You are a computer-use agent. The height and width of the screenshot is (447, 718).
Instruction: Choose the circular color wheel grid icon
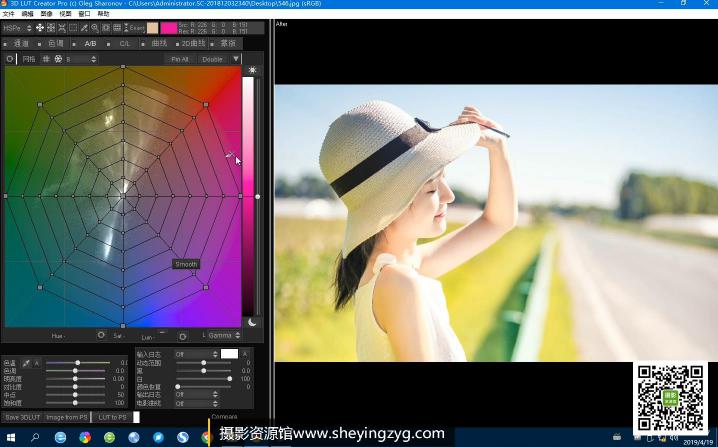(x=57, y=59)
